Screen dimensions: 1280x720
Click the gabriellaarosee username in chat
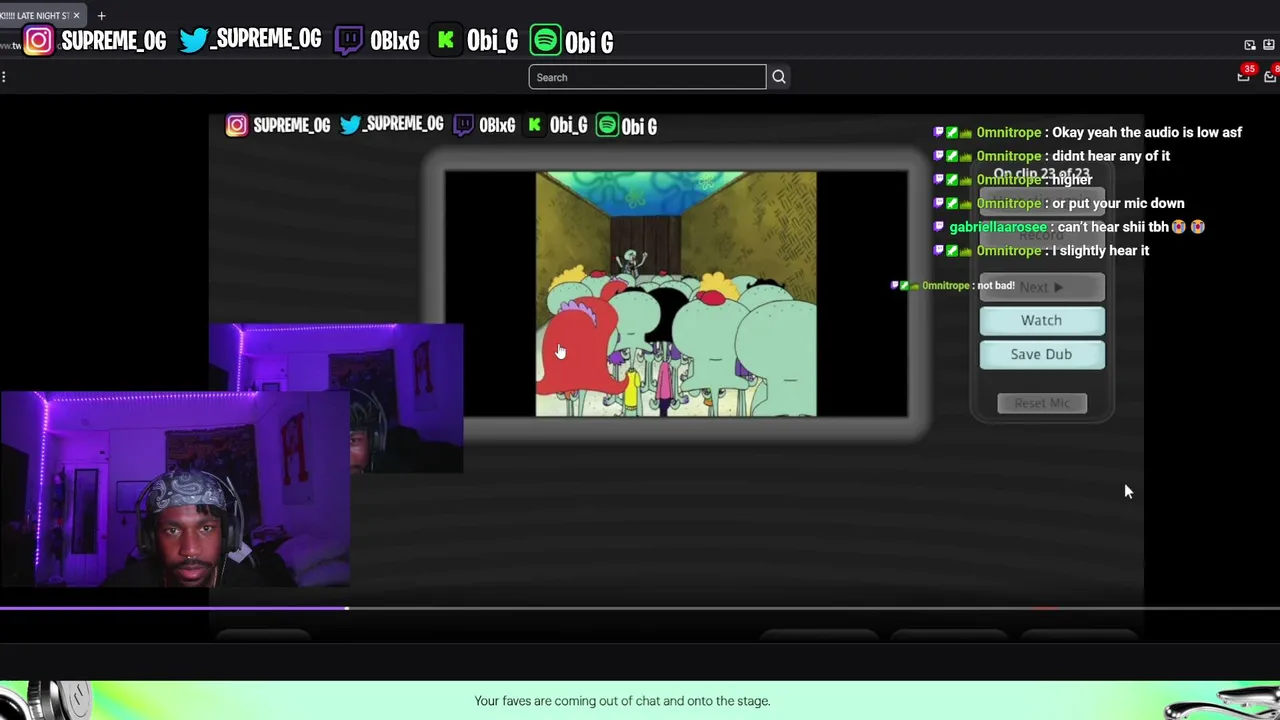[x=997, y=227]
